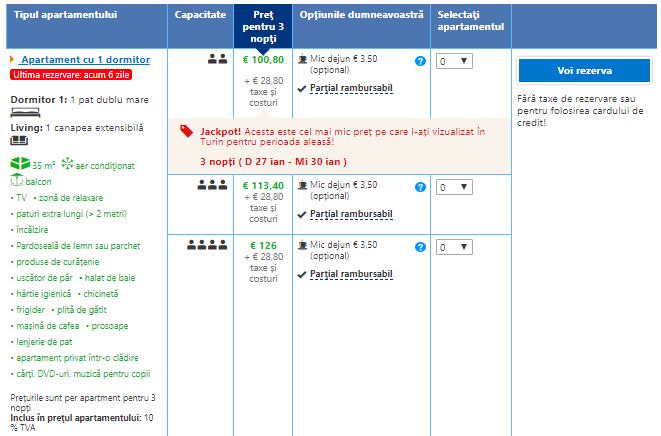661x436 pixels.
Task: Open apartment quantity dropdown for €100,80 price
Action: 454,61
